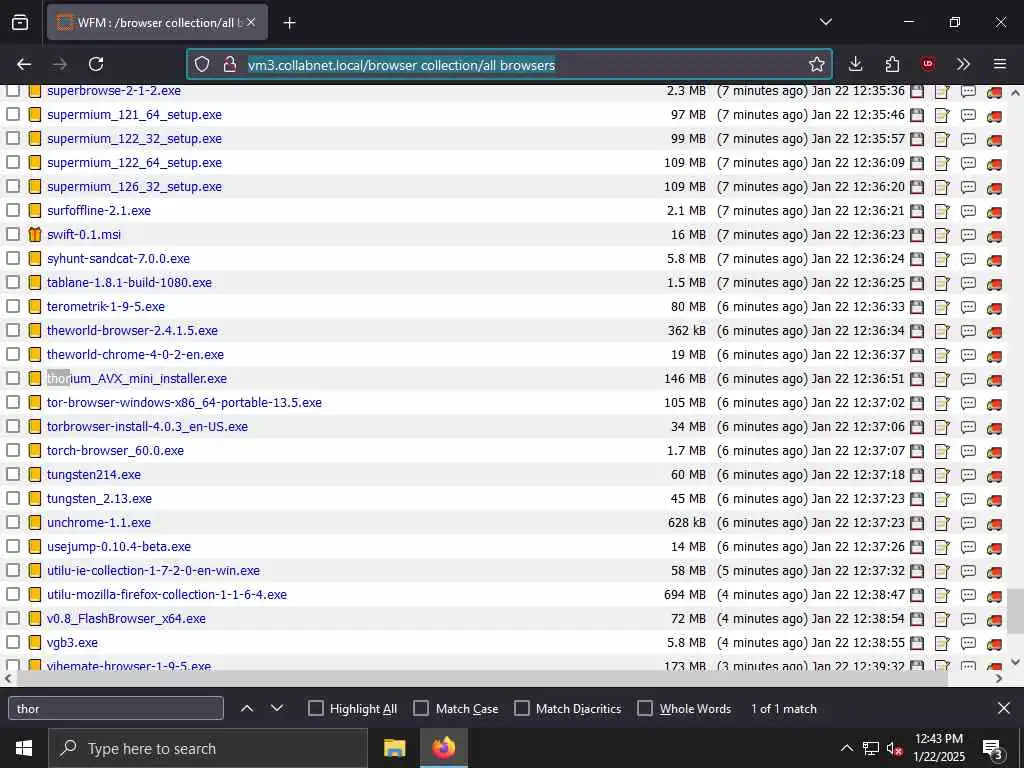Open list all tabs dropdown arrow
1024x768 pixels.
tap(825, 22)
